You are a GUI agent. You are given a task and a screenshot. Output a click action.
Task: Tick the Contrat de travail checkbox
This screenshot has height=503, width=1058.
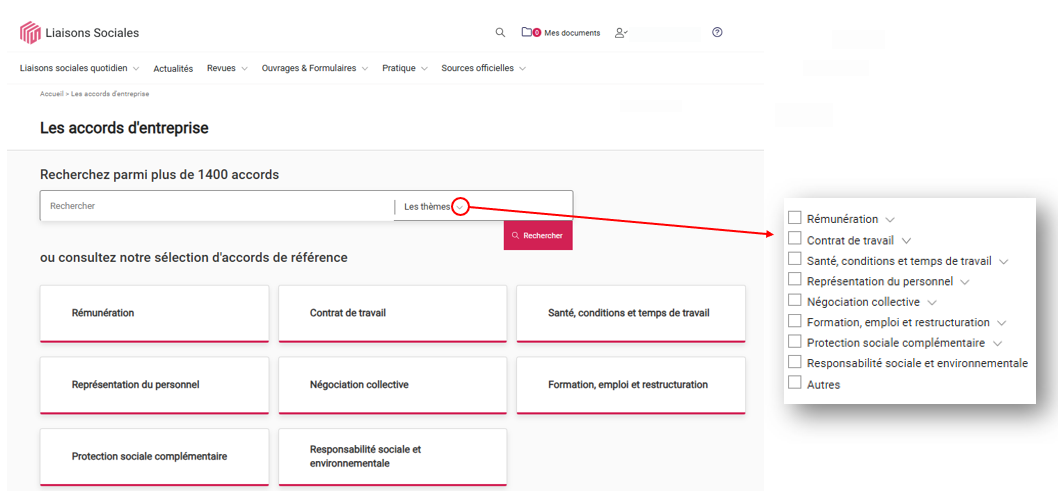(795, 238)
